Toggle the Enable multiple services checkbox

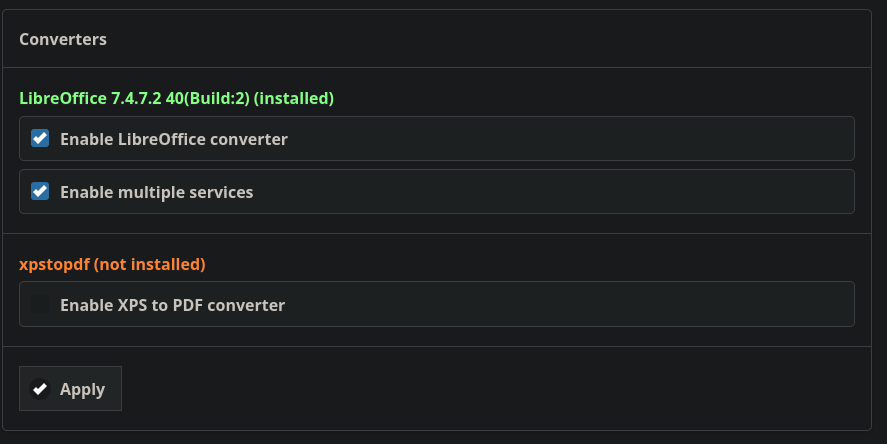(40, 191)
